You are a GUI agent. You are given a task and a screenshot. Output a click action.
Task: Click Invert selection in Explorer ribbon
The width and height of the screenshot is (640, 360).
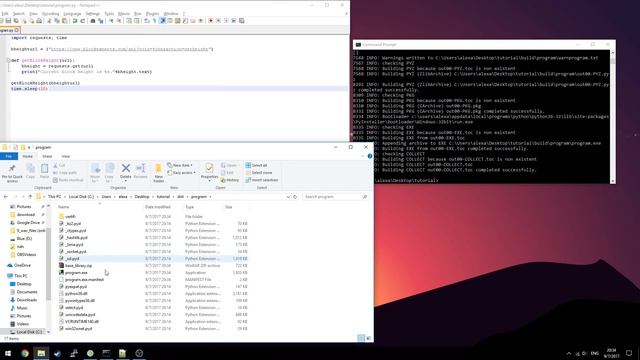262,180
